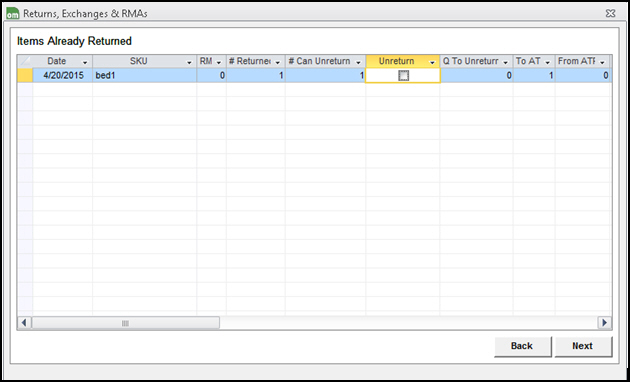630x382 pixels.
Task: Open the Unreturn column filter dropdown
Action: click(x=432, y=62)
